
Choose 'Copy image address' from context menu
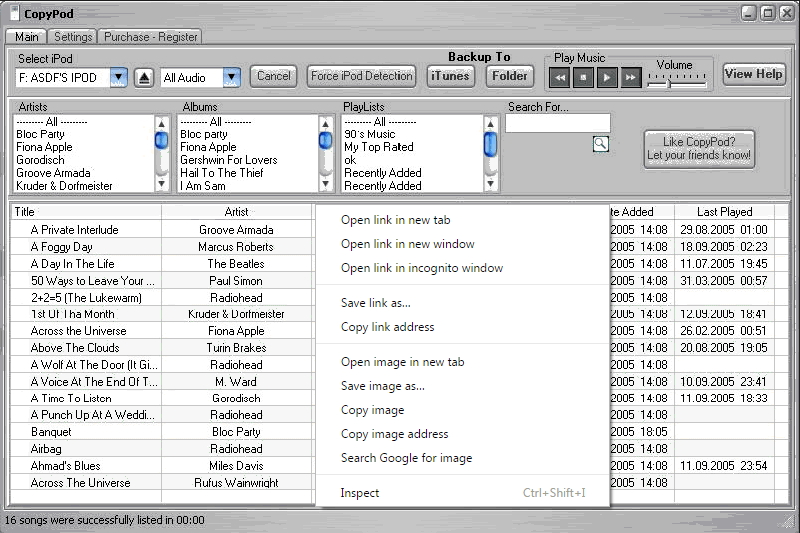pos(394,434)
